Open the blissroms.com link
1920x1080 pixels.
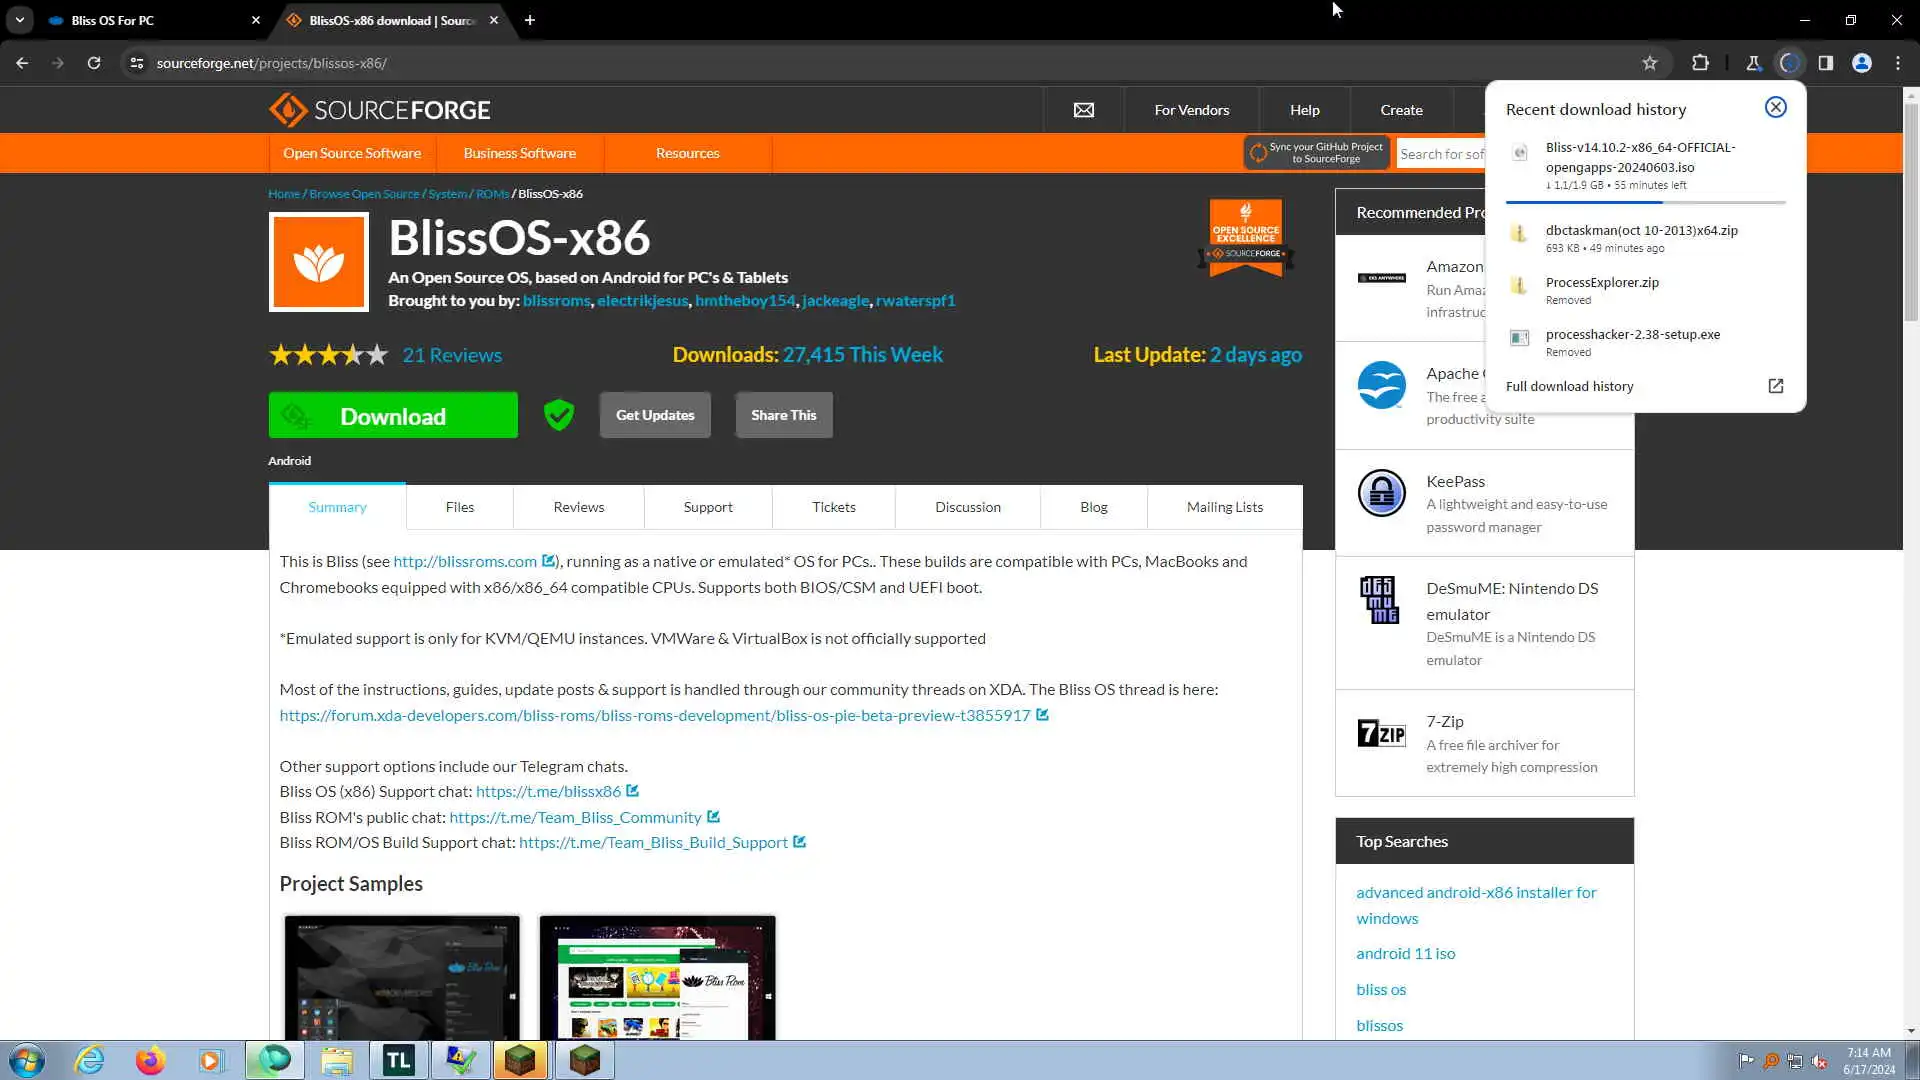pyautogui.click(x=465, y=562)
